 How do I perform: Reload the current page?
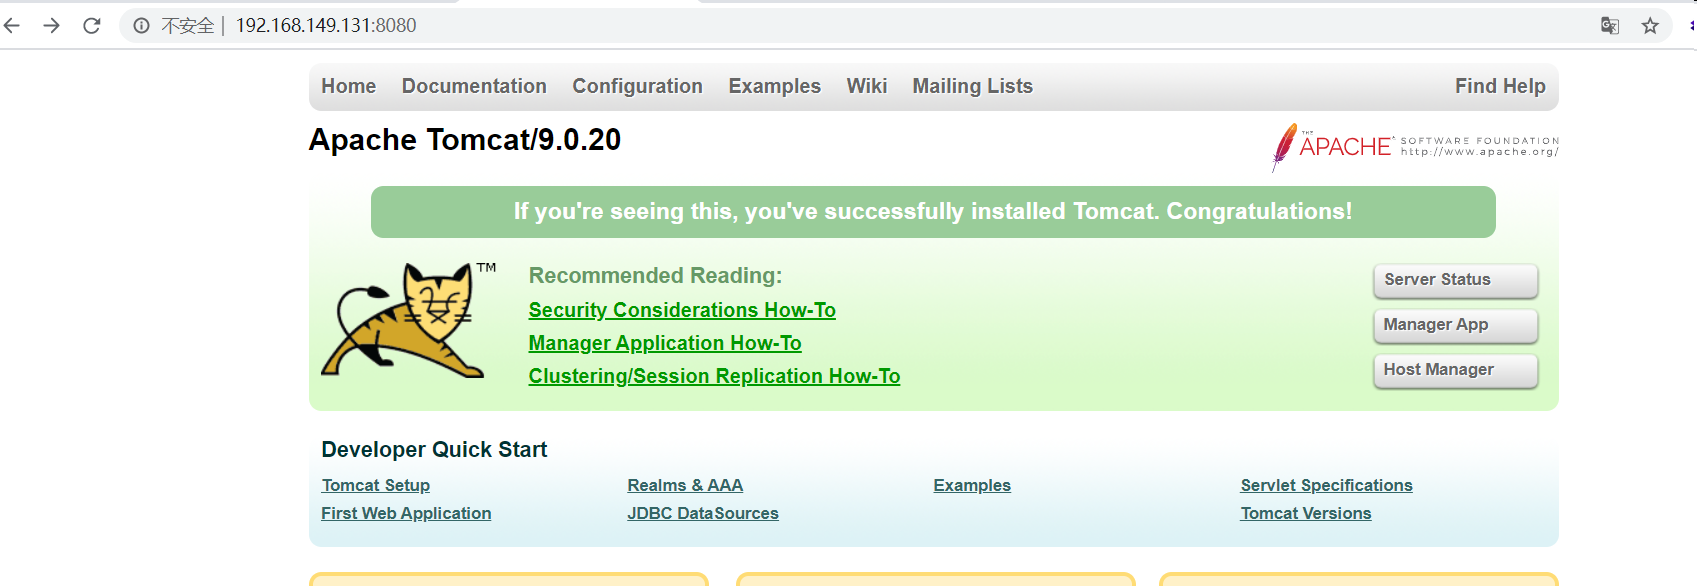pyautogui.click(x=92, y=26)
